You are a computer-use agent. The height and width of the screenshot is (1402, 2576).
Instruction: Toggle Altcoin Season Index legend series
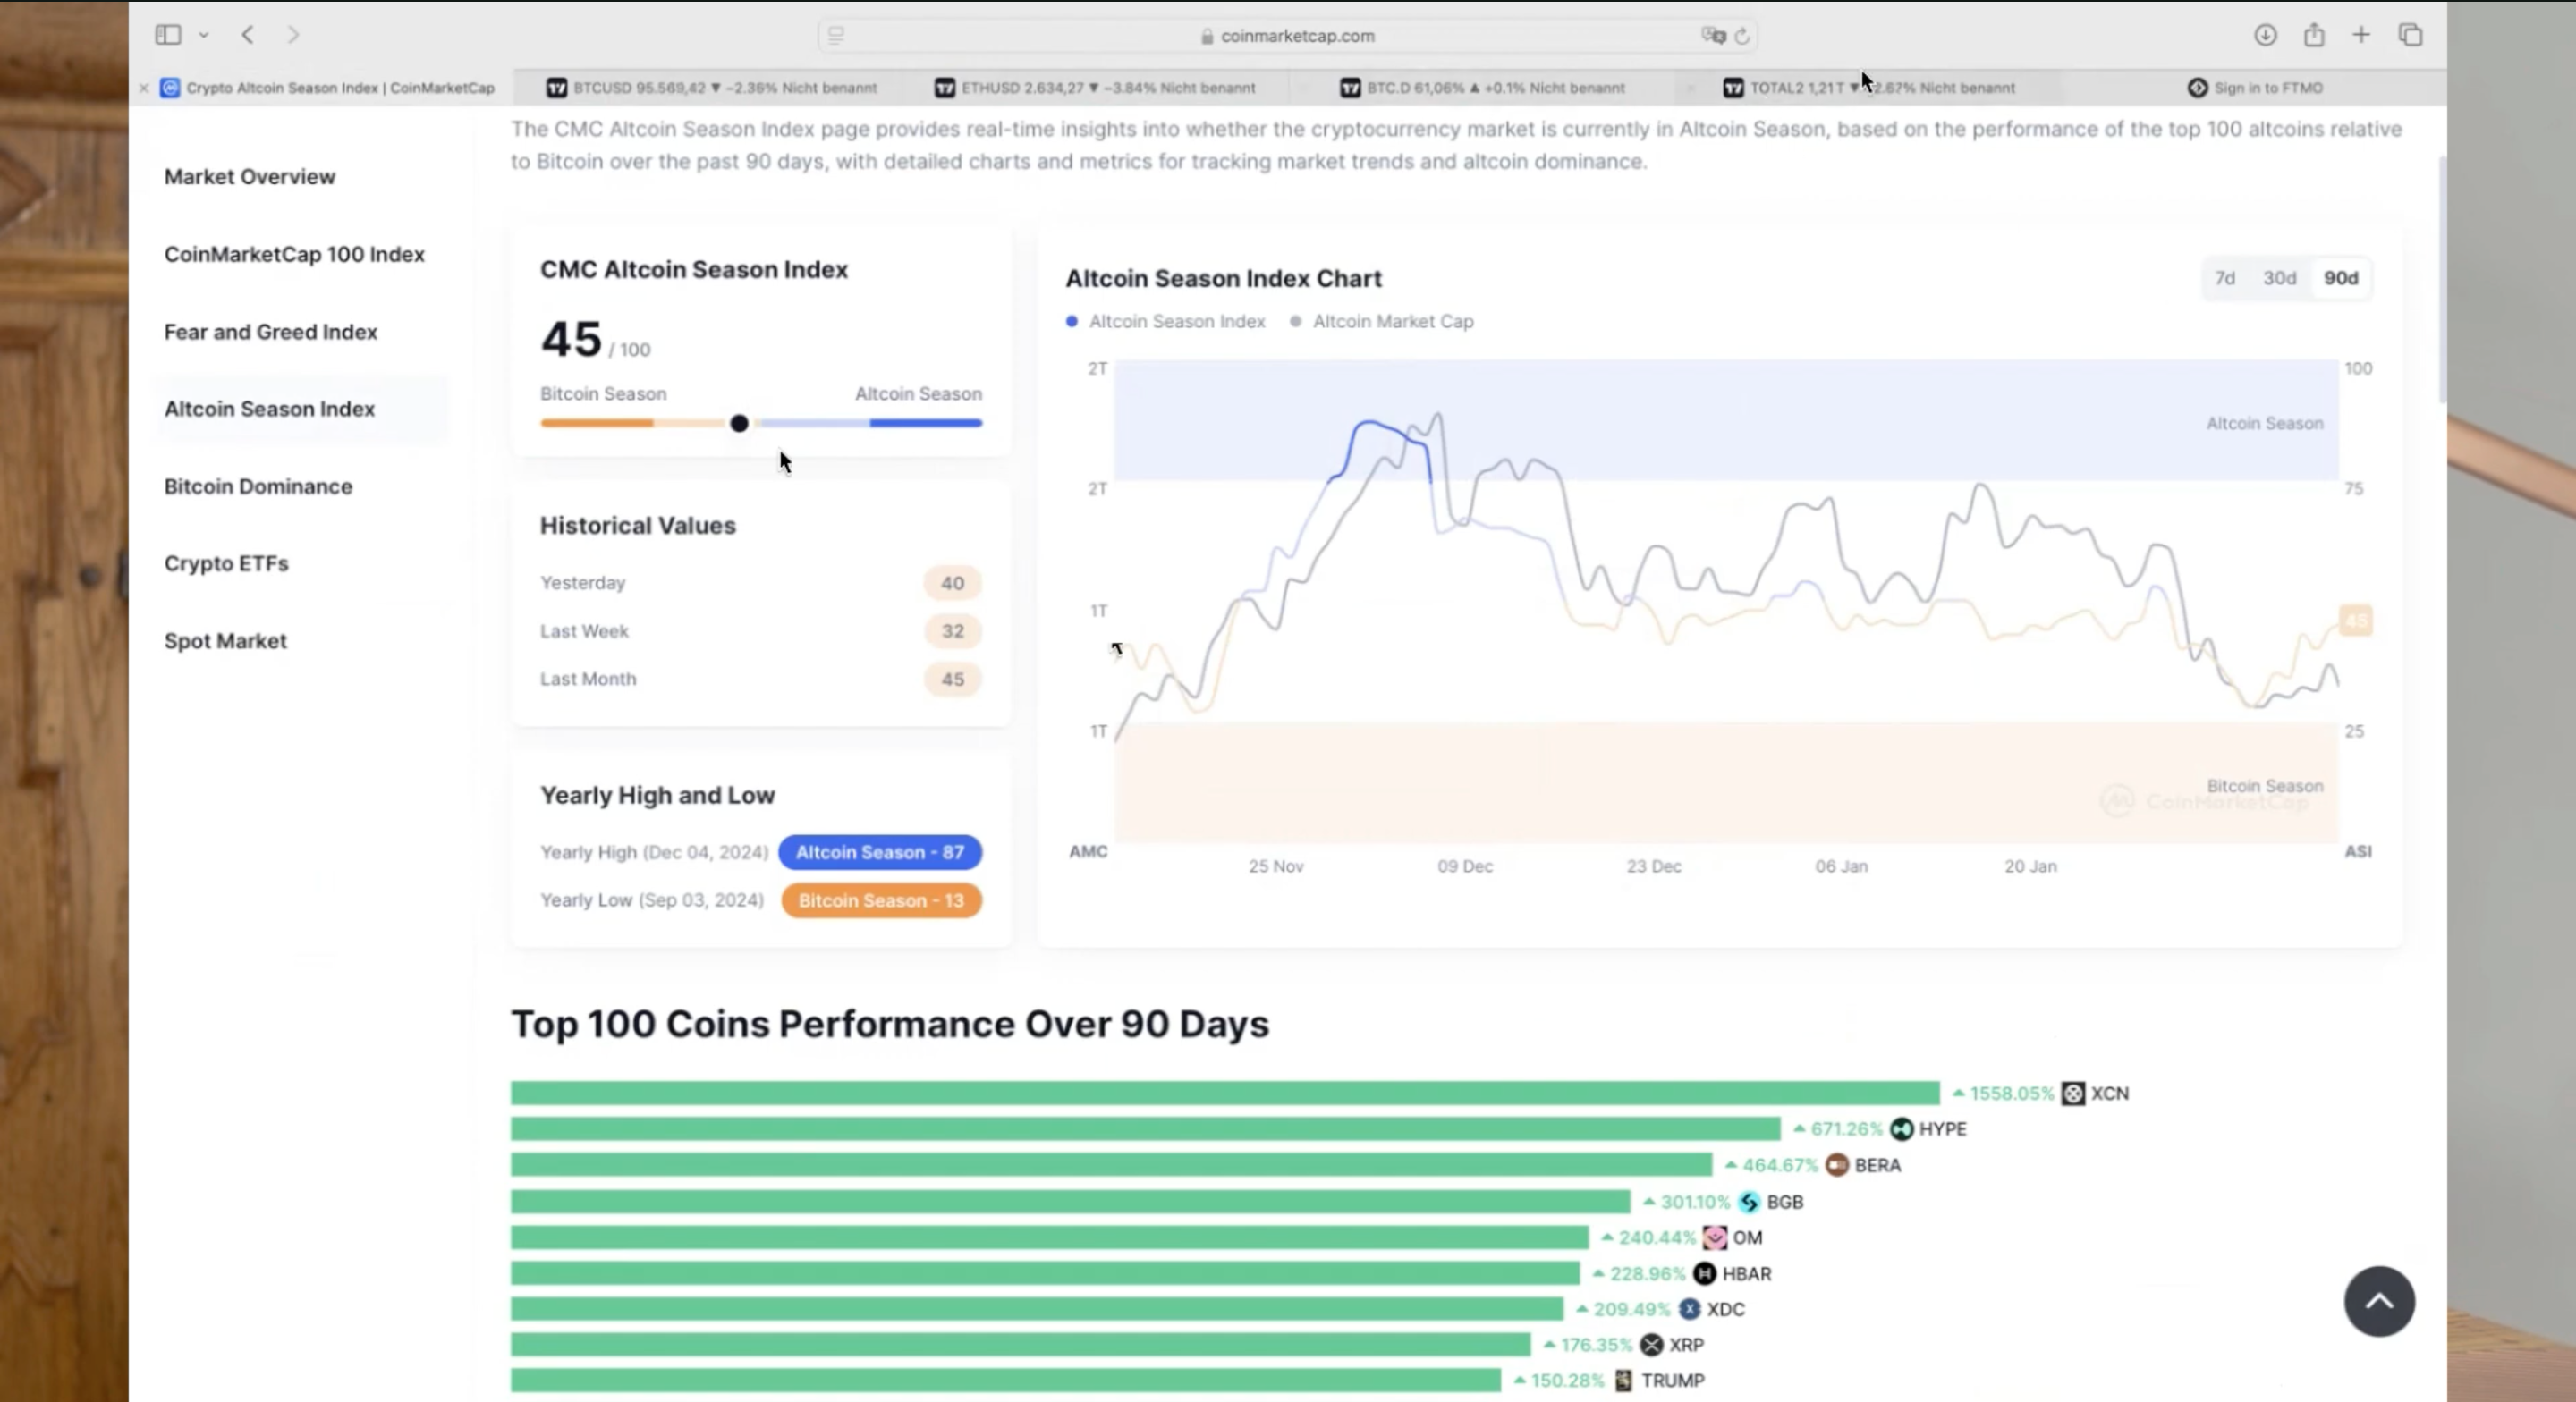[x=1166, y=321]
